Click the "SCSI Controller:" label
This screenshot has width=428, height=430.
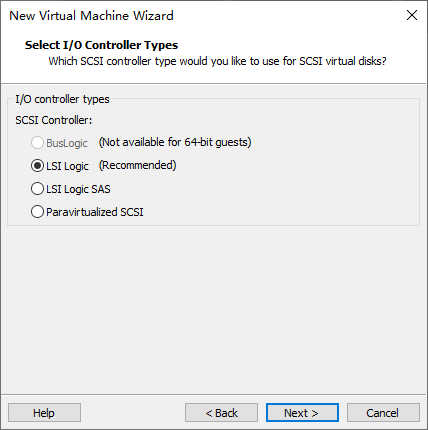pyautogui.click(x=54, y=120)
